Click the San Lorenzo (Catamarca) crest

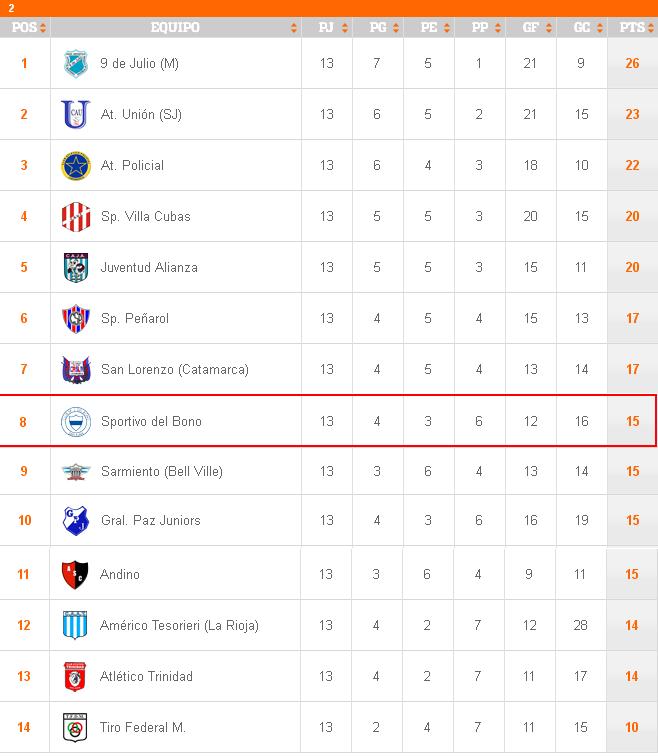click(76, 370)
